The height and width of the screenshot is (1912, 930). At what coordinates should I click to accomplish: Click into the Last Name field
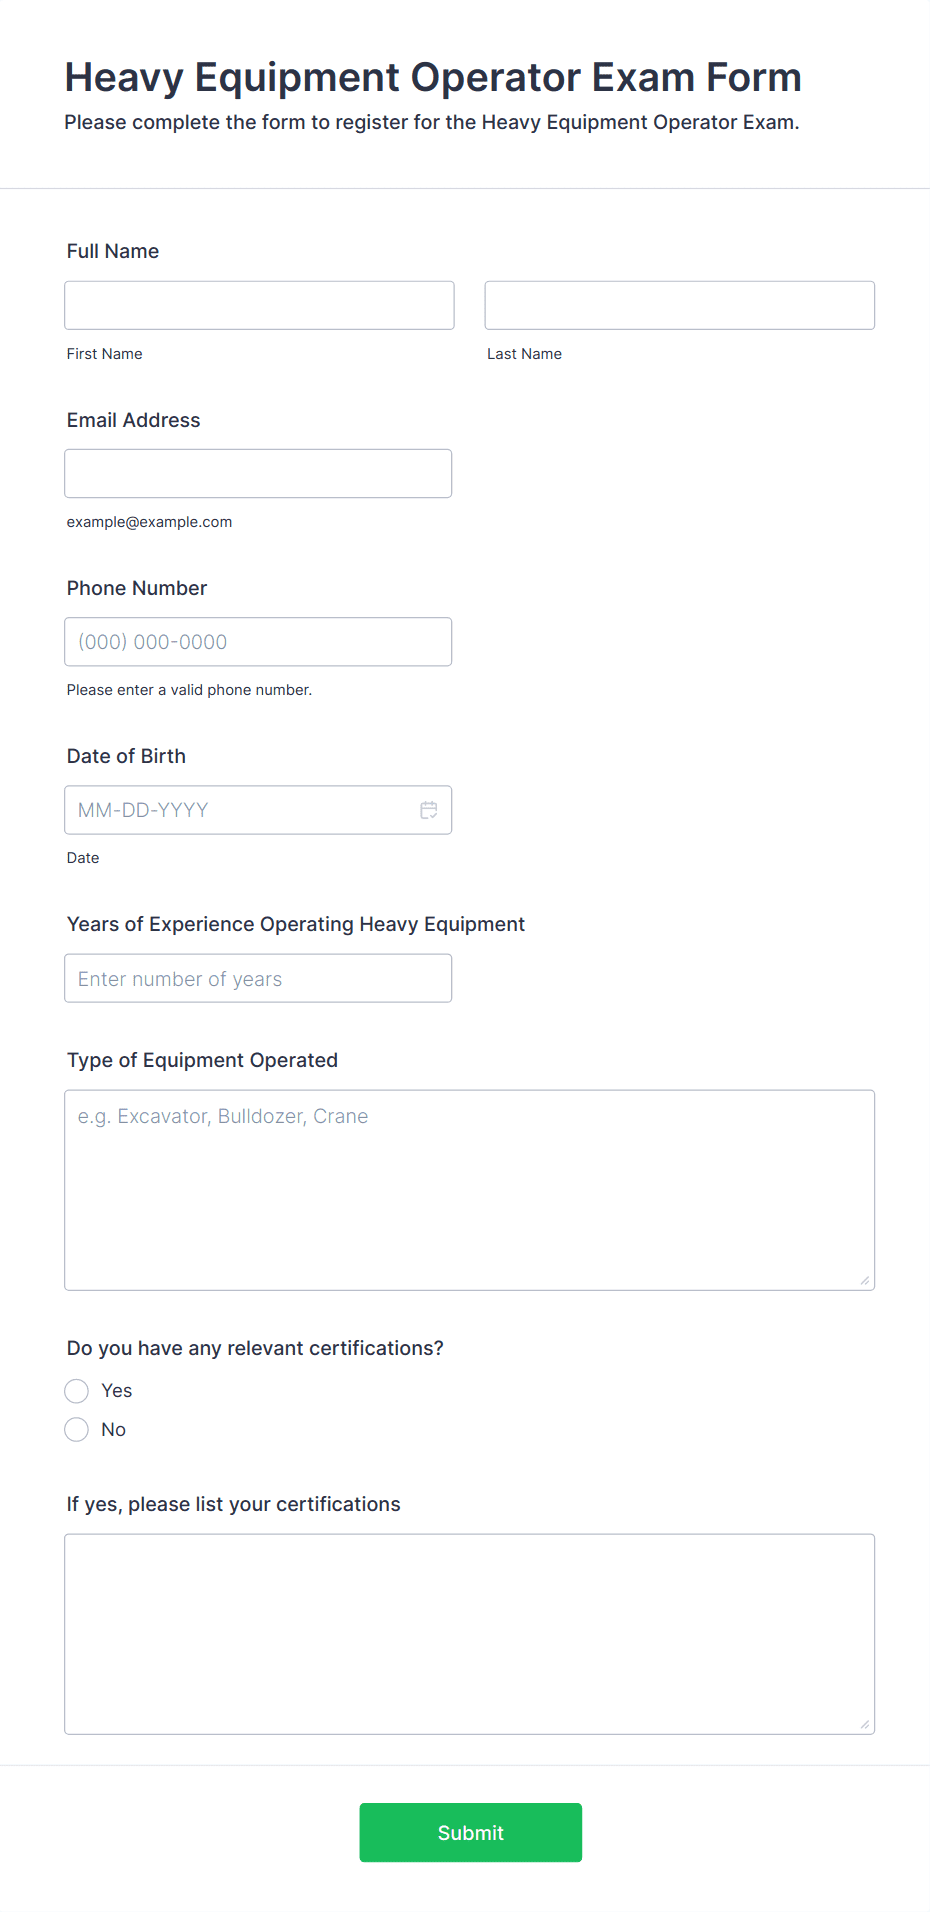click(679, 305)
